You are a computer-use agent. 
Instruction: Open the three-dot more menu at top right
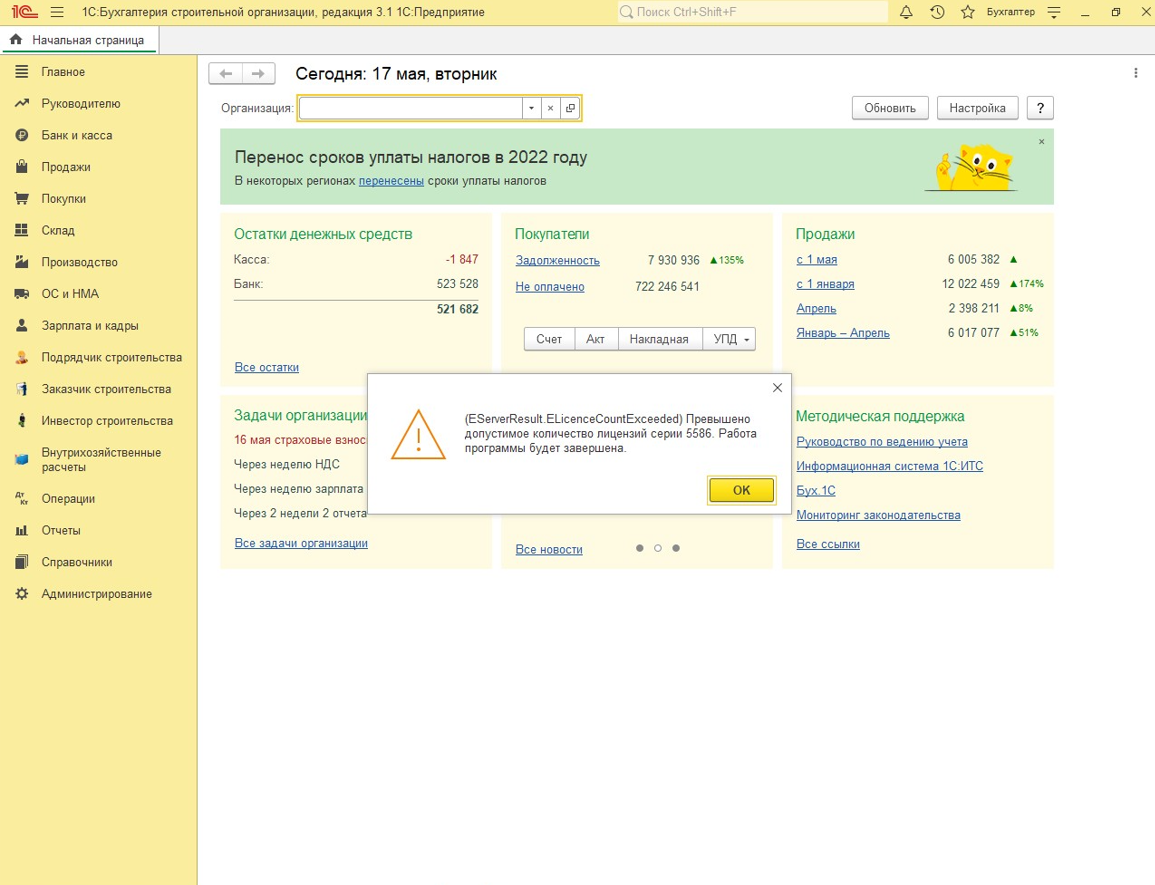click(x=1136, y=73)
